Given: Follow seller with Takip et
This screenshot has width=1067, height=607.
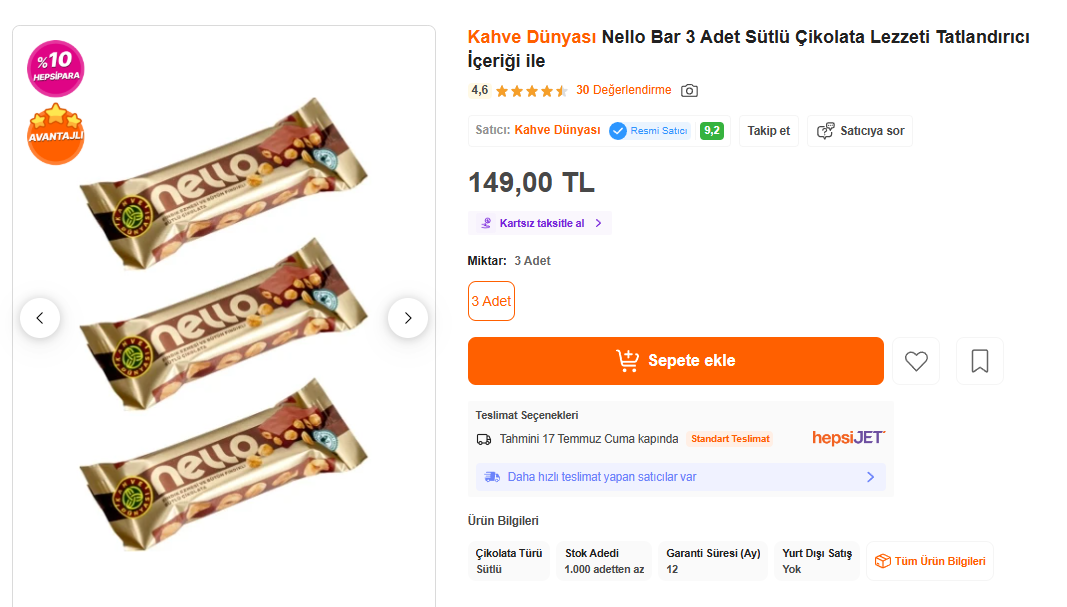Looking at the screenshot, I should pos(769,131).
